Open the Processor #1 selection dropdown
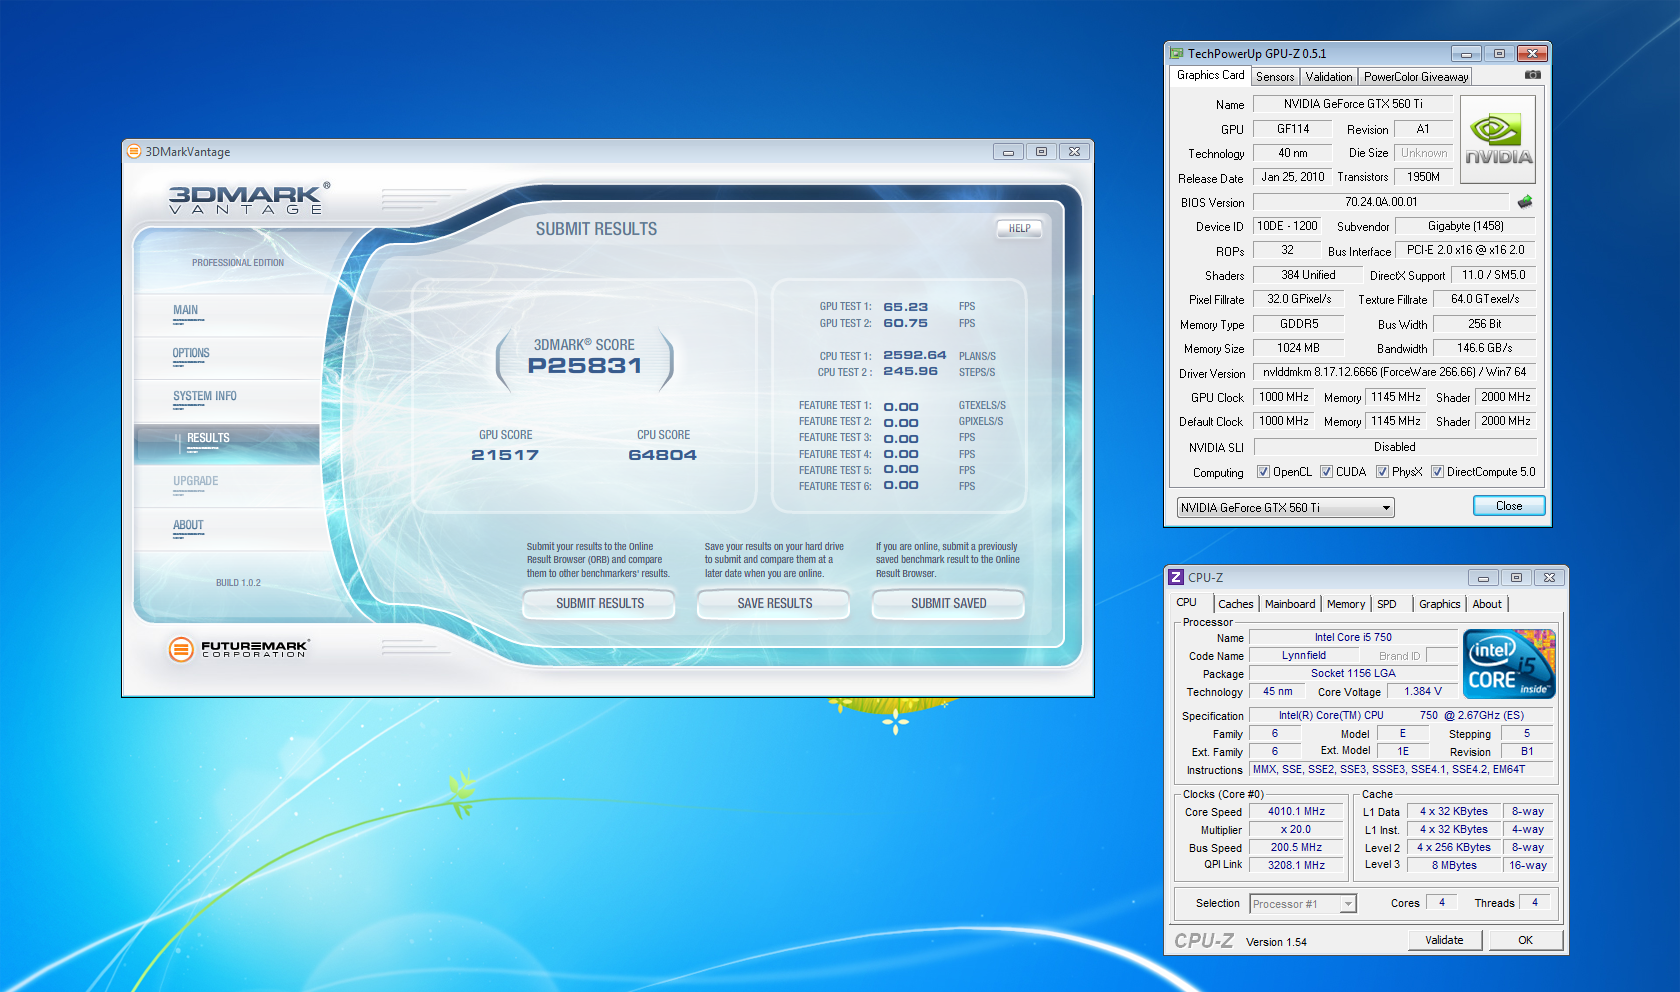 [1302, 904]
